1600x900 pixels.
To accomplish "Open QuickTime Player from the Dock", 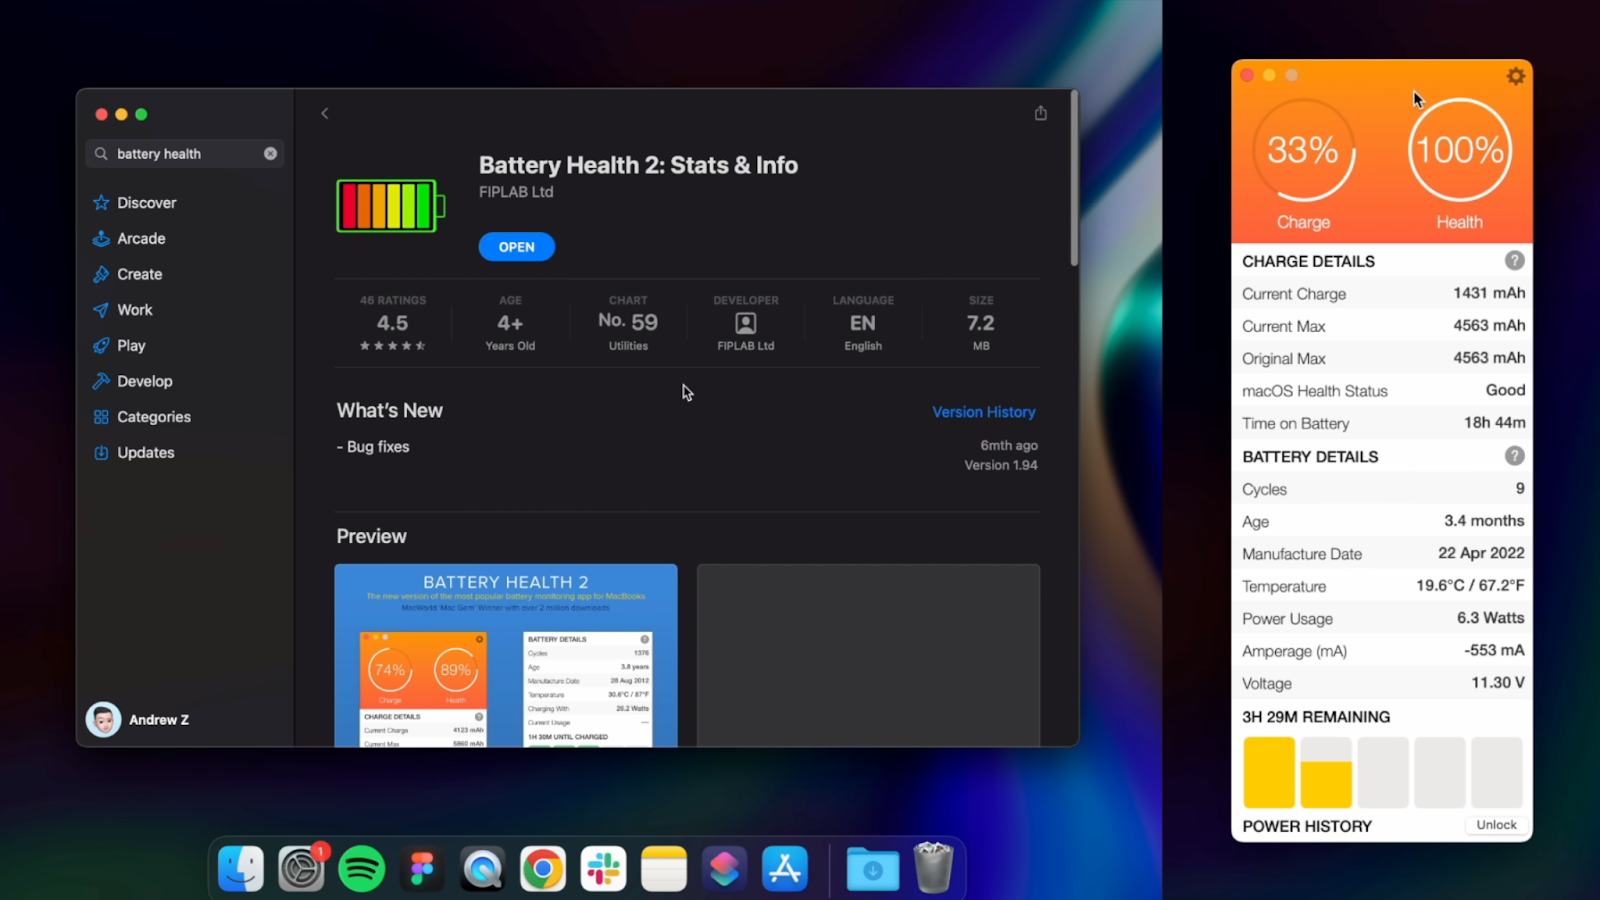I will click(483, 868).
